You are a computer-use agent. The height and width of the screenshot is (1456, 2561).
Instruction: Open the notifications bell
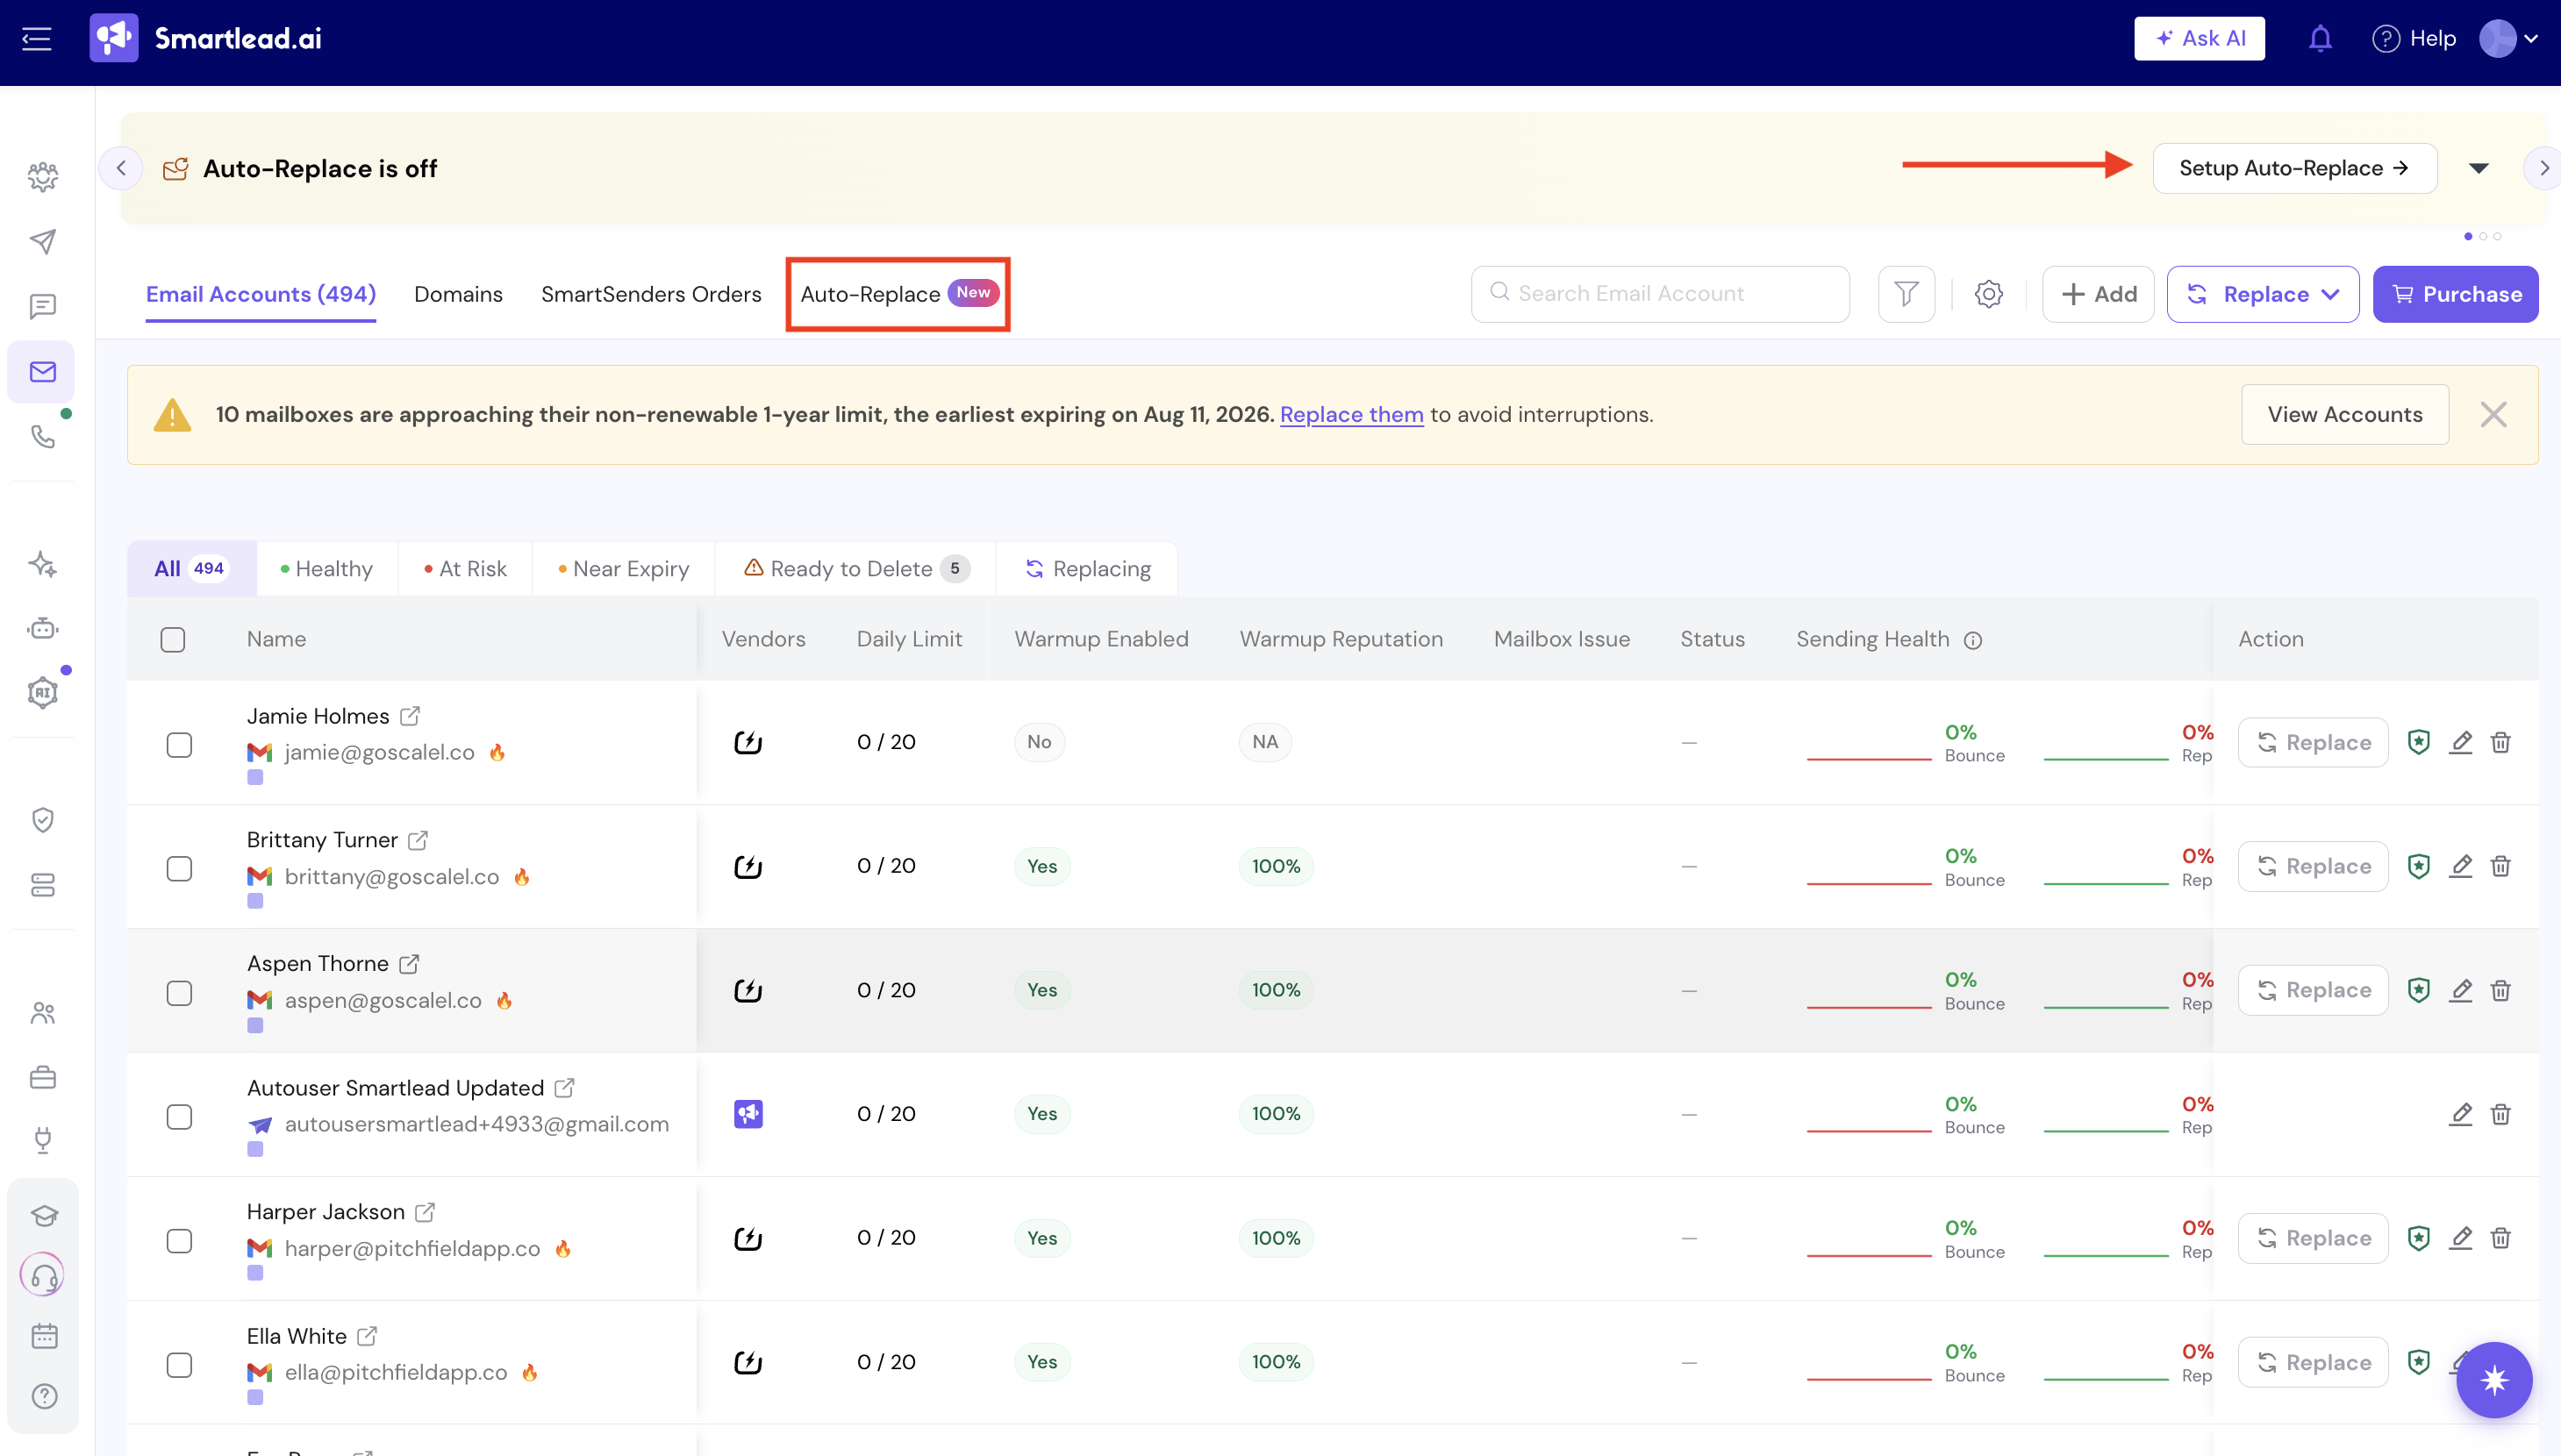(x=2320, y=39)
